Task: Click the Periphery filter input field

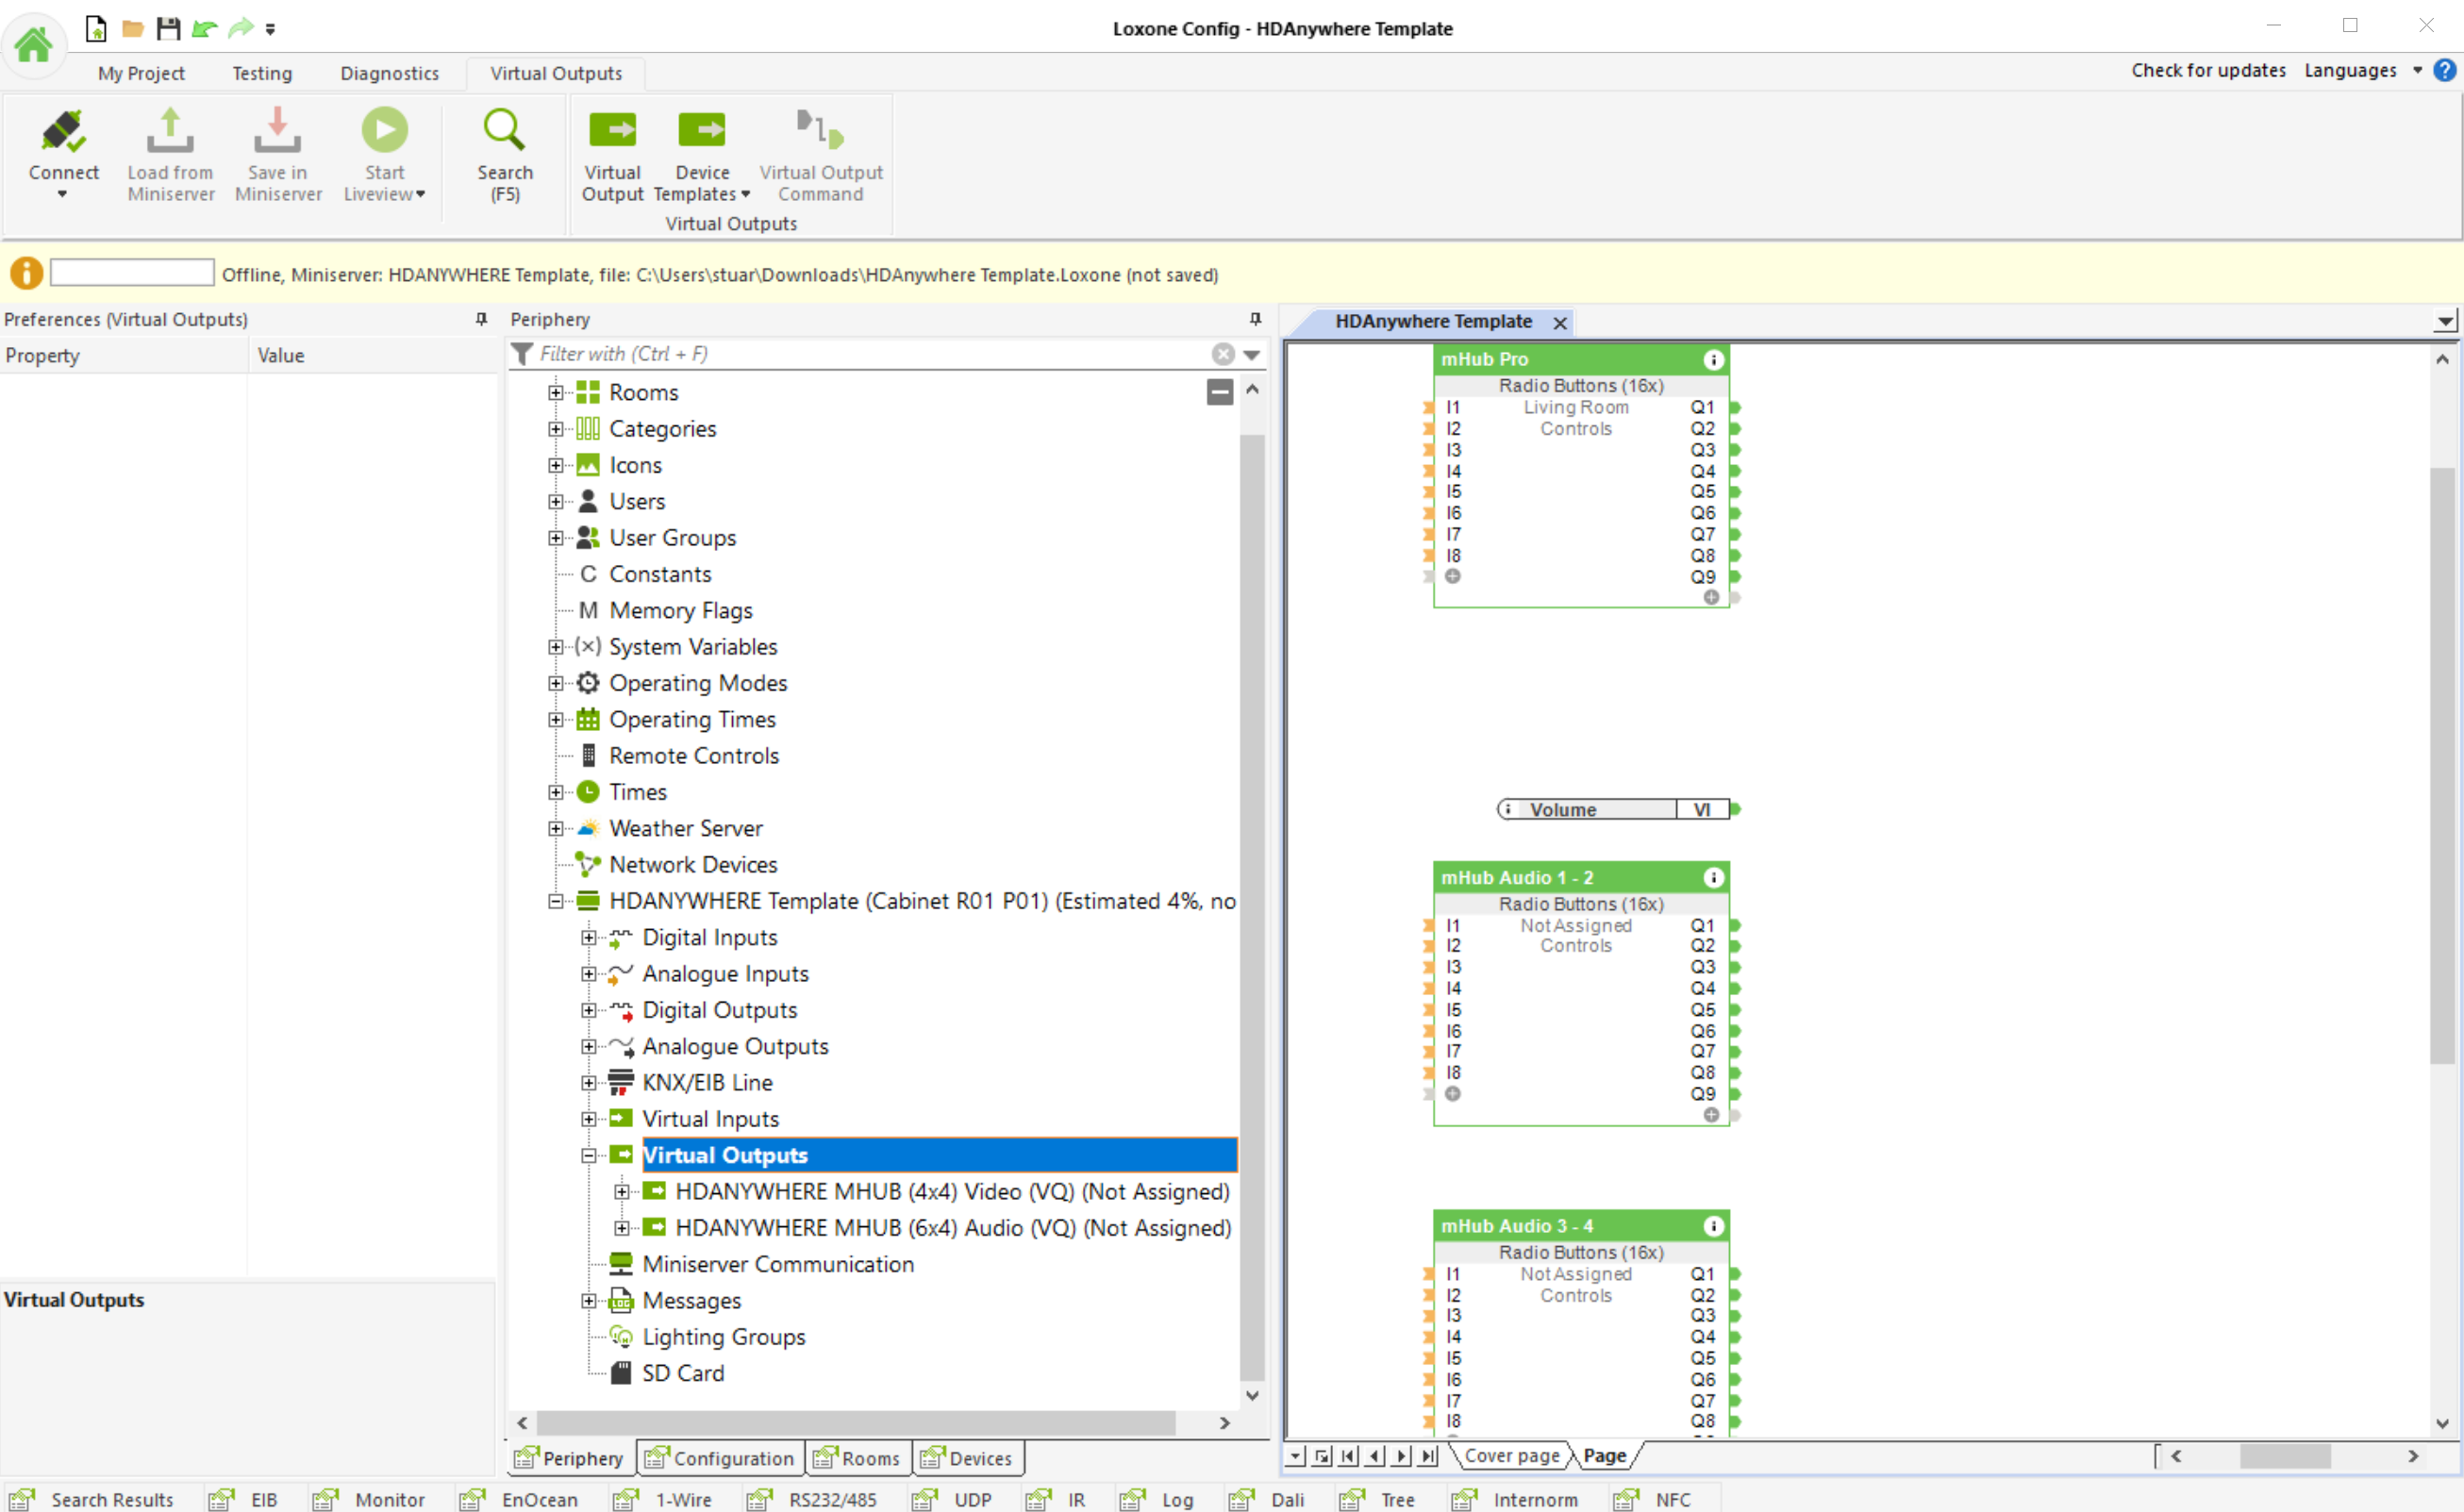Action: coord(873,354)
